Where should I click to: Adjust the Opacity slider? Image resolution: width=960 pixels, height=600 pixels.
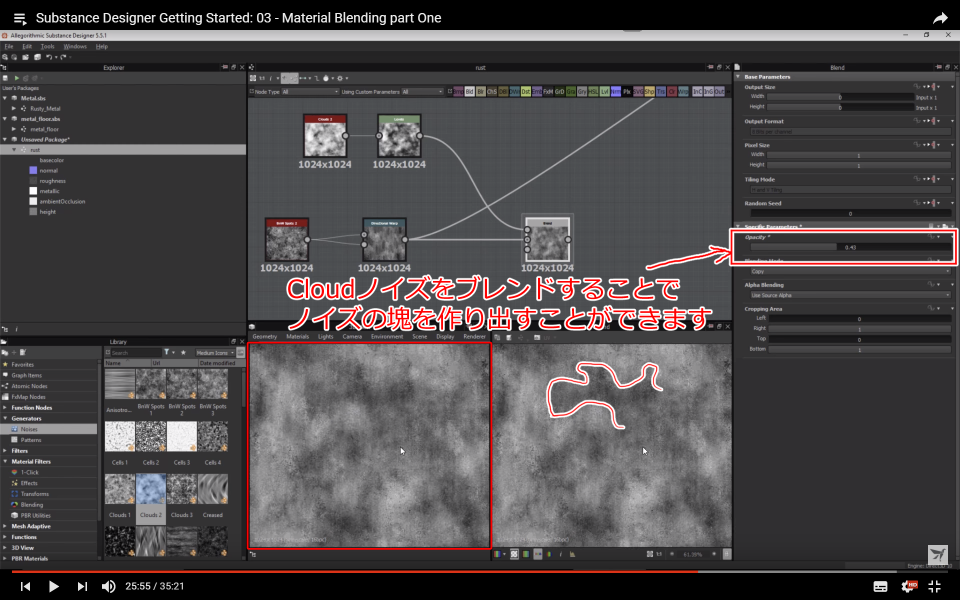click(x=851, y=247)
